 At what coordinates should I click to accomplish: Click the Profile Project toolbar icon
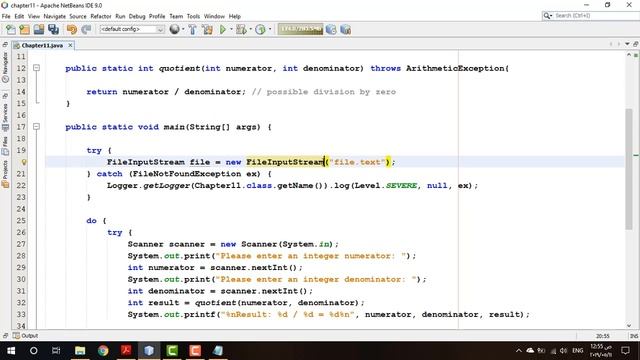coord(260,29)
